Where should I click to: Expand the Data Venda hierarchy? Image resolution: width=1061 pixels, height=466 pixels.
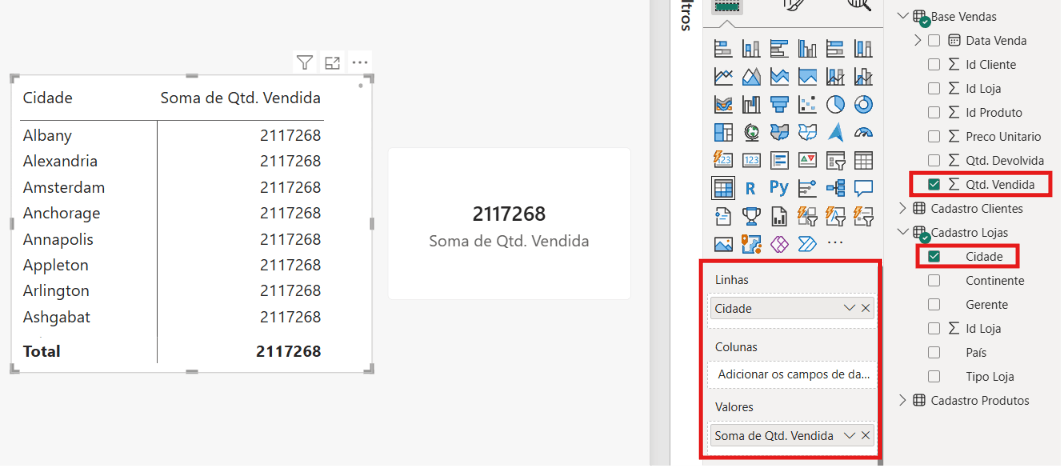[x=918, y=41]
